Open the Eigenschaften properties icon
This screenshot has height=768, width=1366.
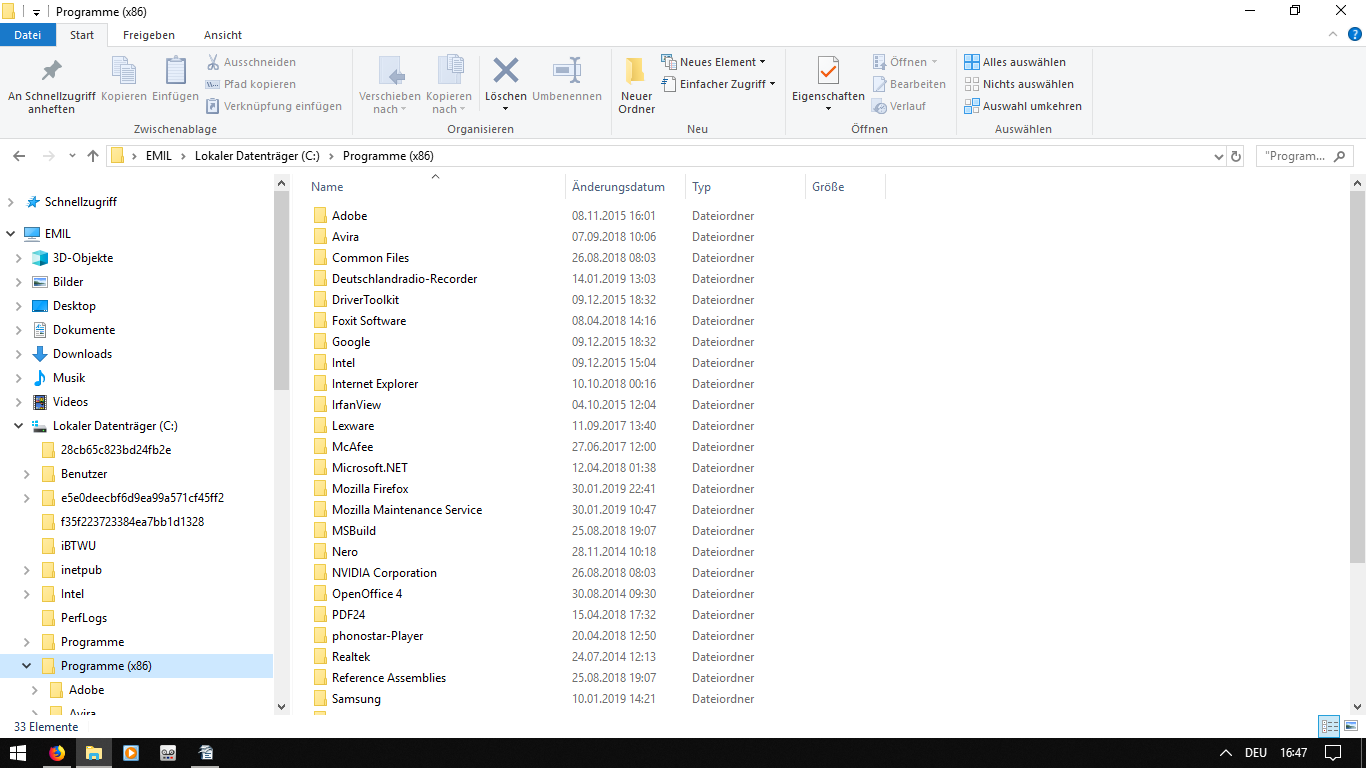[x=828, y=73]
